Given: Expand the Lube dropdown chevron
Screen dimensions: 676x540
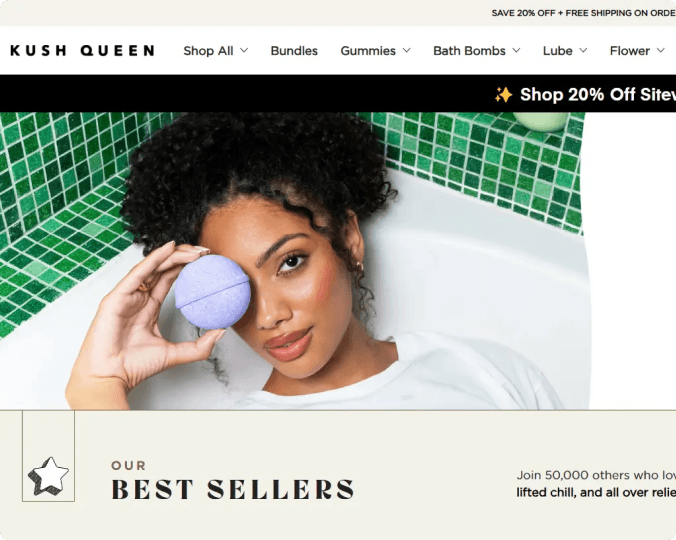Looking at the screenshot, I should click(x=583, y=50).
